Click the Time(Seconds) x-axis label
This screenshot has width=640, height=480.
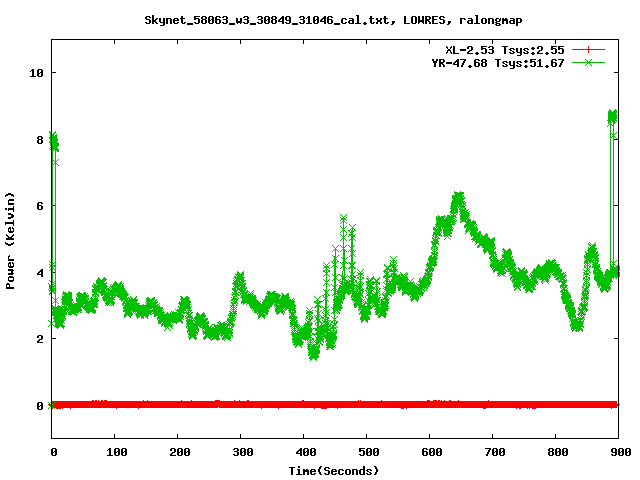click(333, 471)
